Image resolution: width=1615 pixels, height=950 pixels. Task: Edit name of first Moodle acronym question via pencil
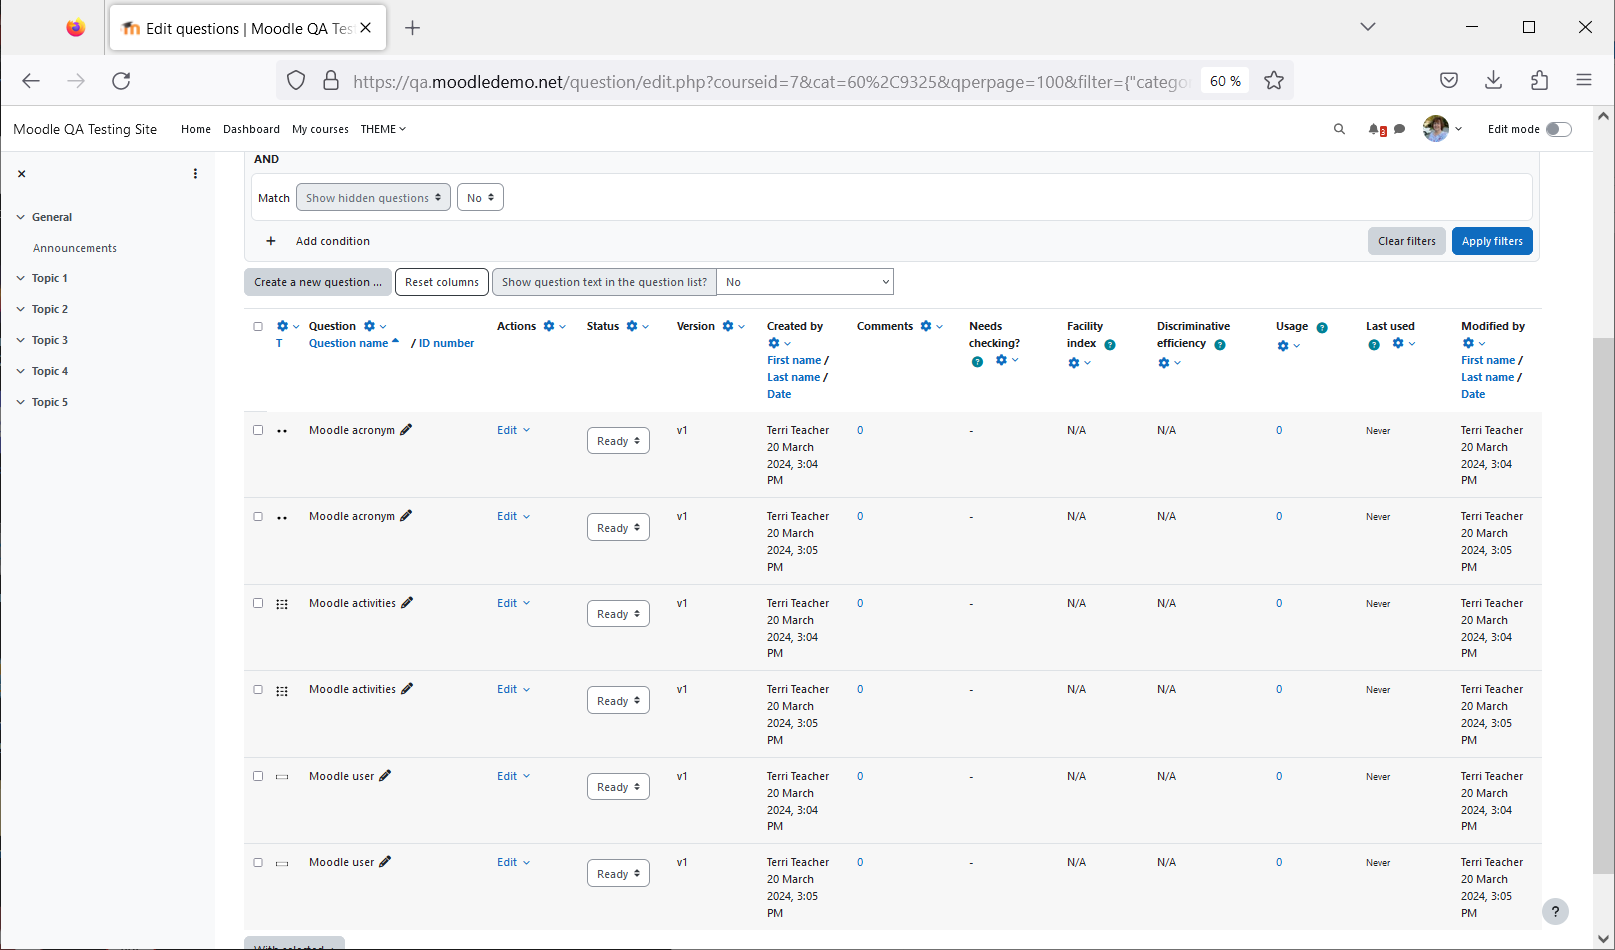tap(406, 430)
